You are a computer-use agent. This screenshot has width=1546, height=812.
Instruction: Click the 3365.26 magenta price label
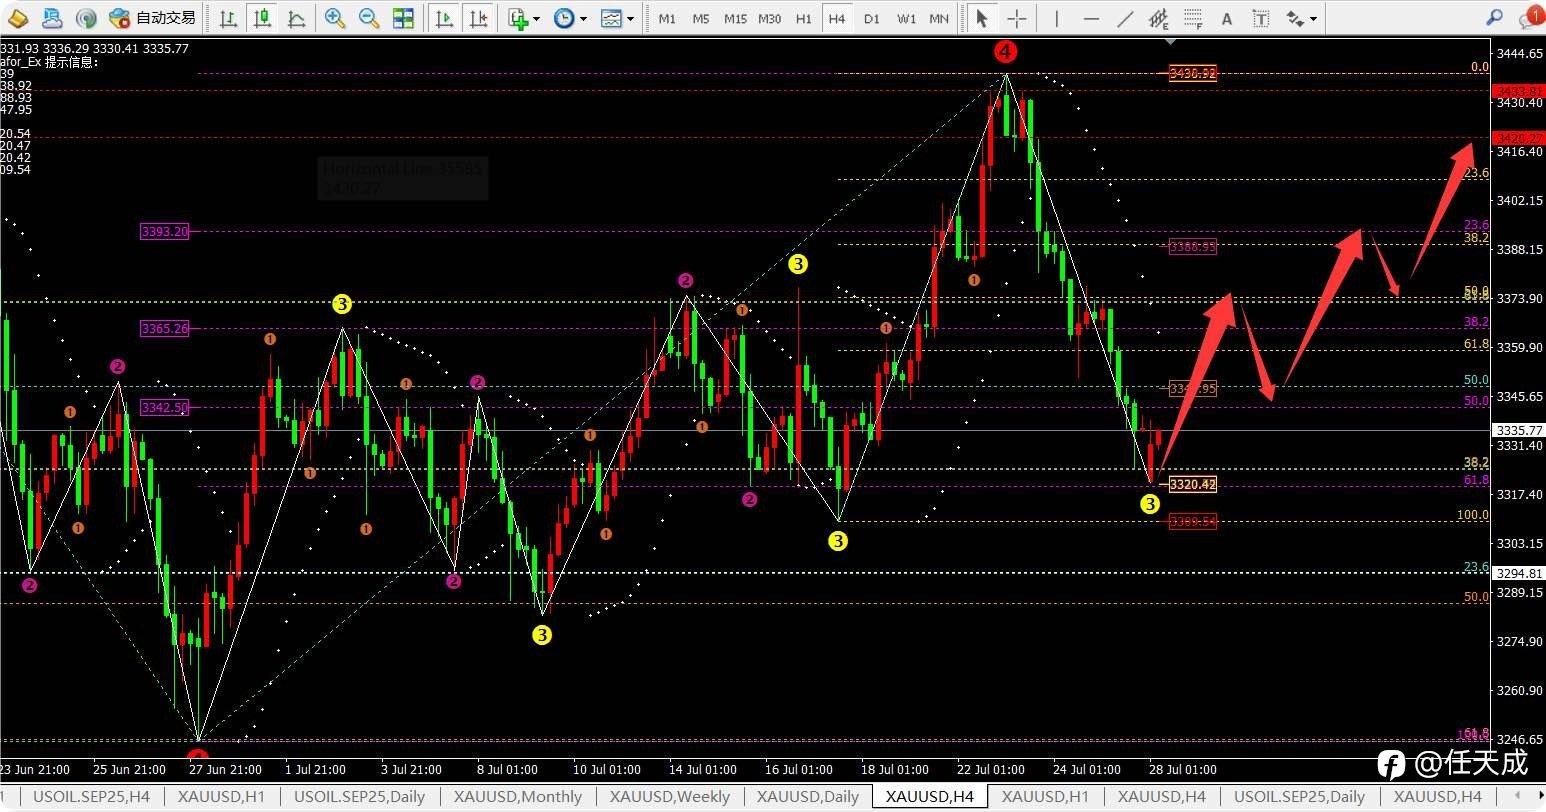(165, 328)
